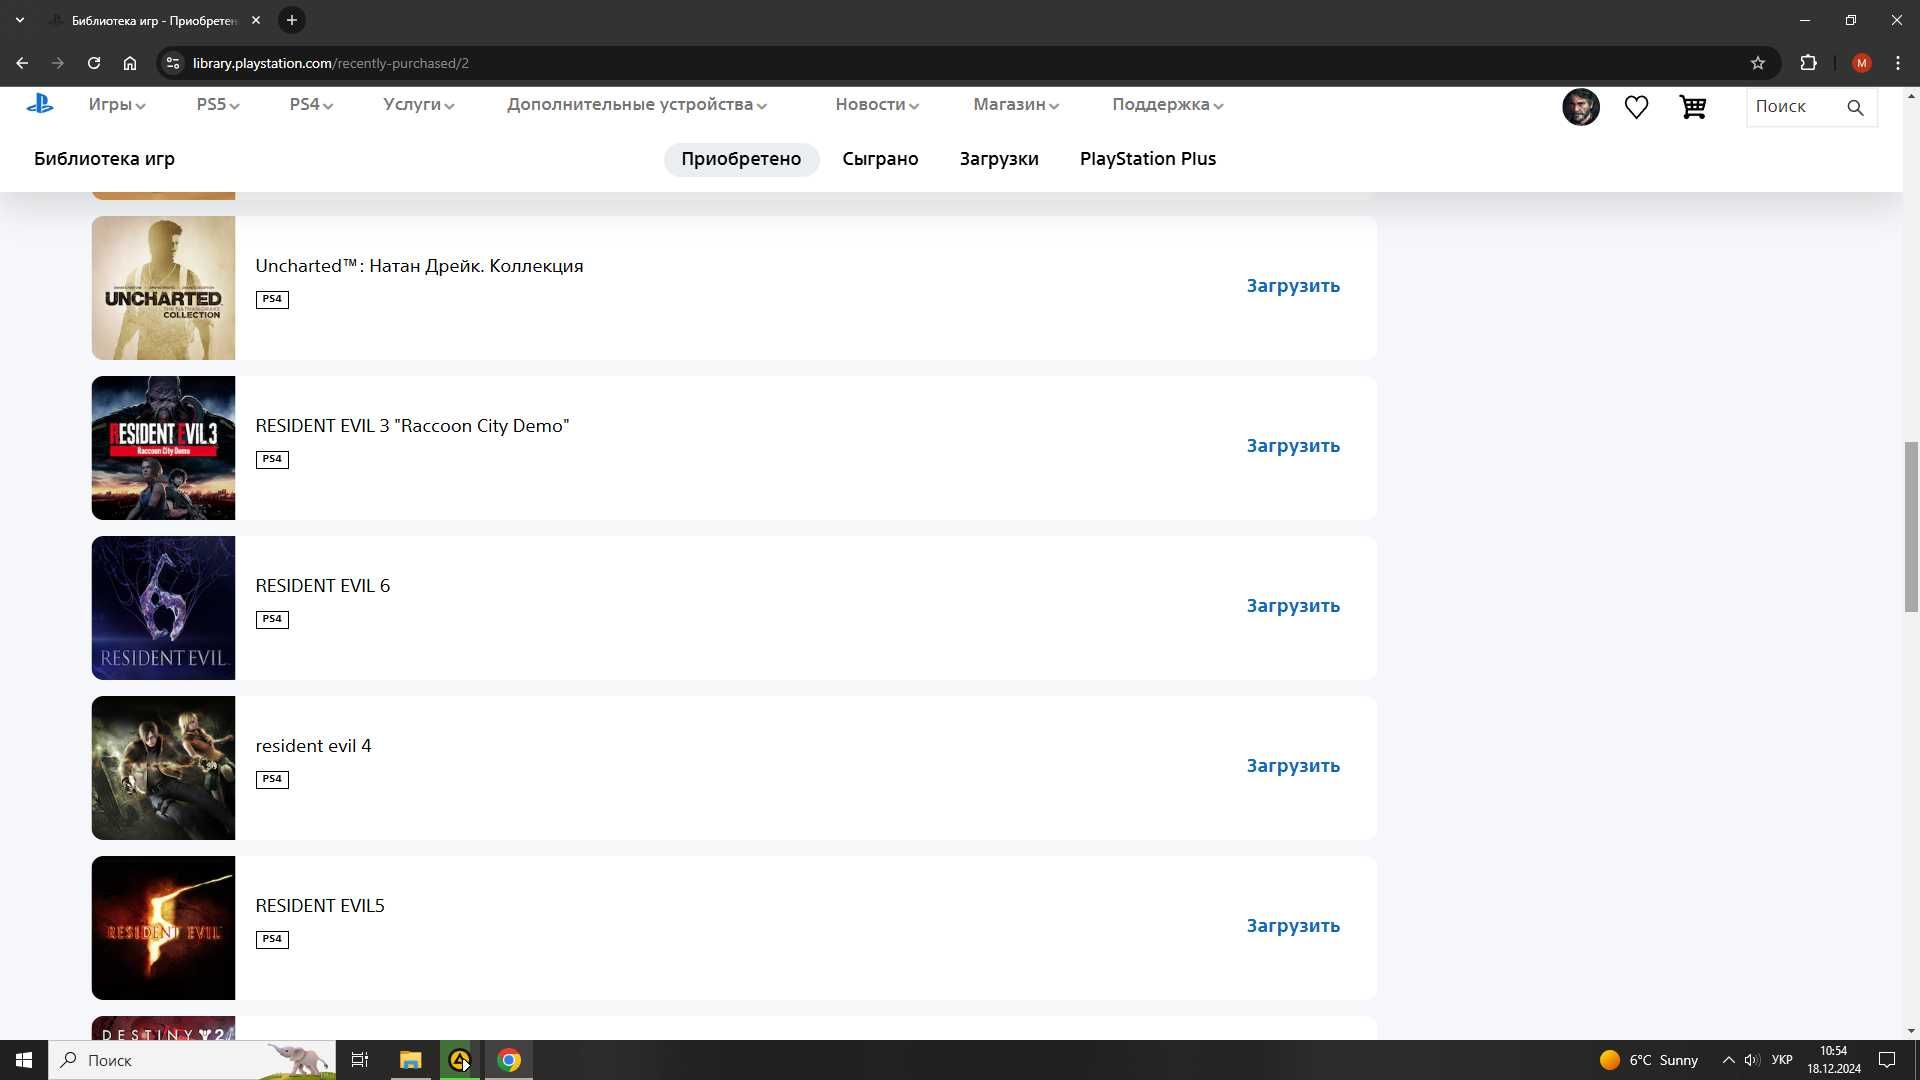
Task: Open the wishlist heart icon
Action: pyautogui.click(x=1636, y=107)
